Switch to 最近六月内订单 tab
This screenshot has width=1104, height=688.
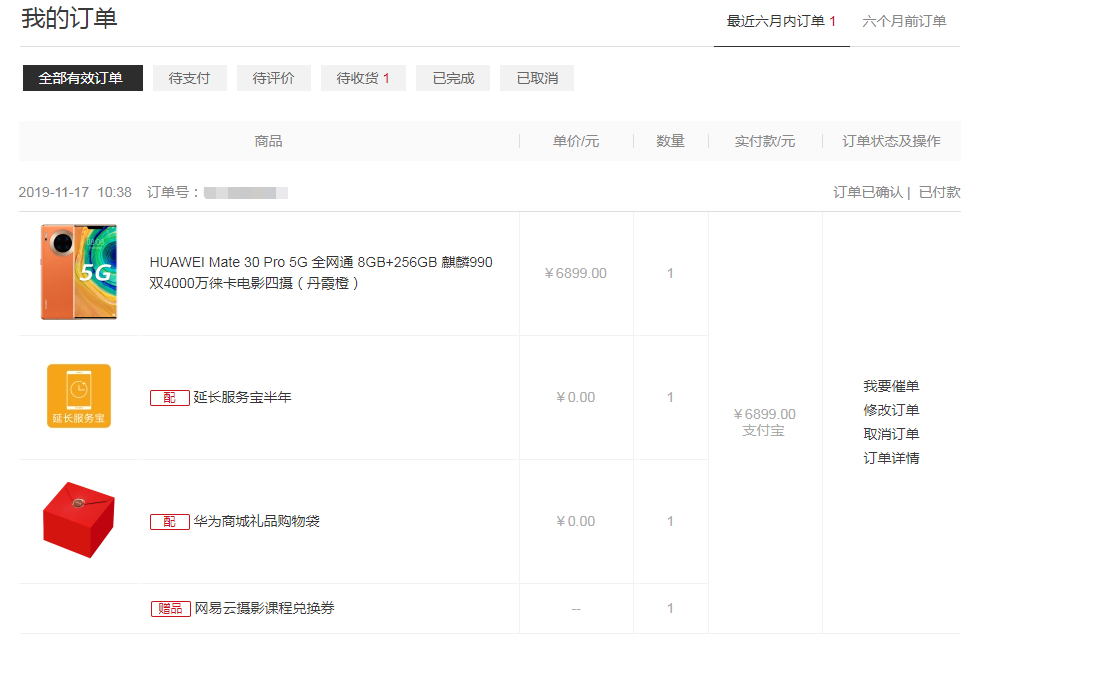[781, 21]
